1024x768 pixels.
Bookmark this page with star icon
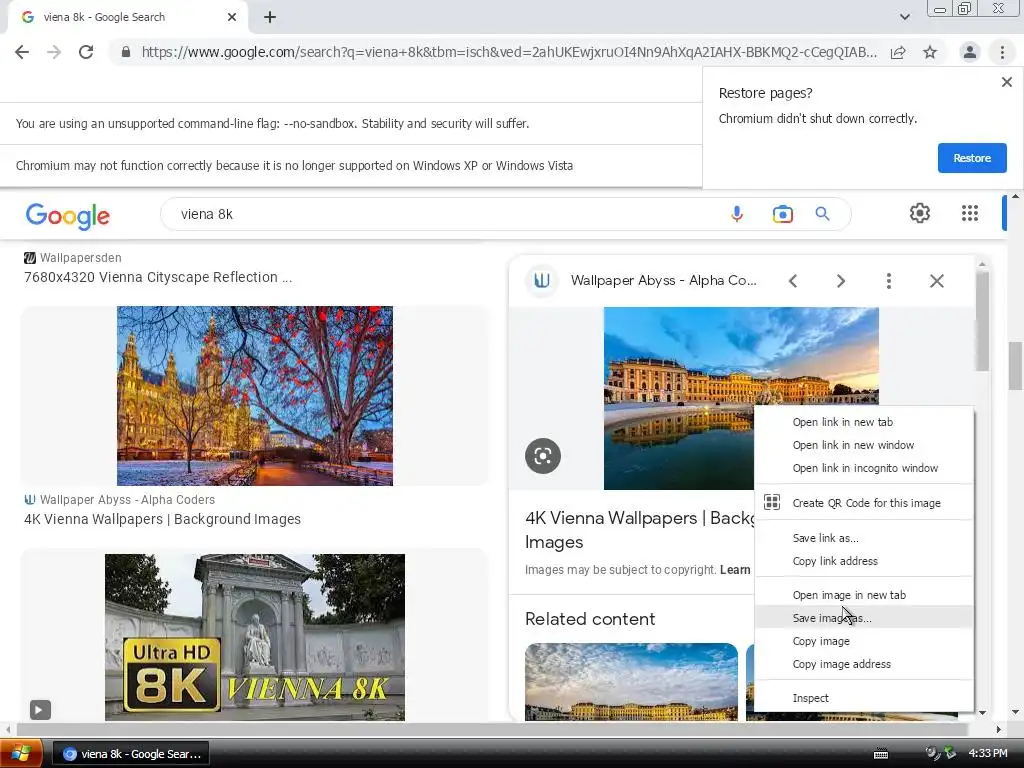(930, 52)
